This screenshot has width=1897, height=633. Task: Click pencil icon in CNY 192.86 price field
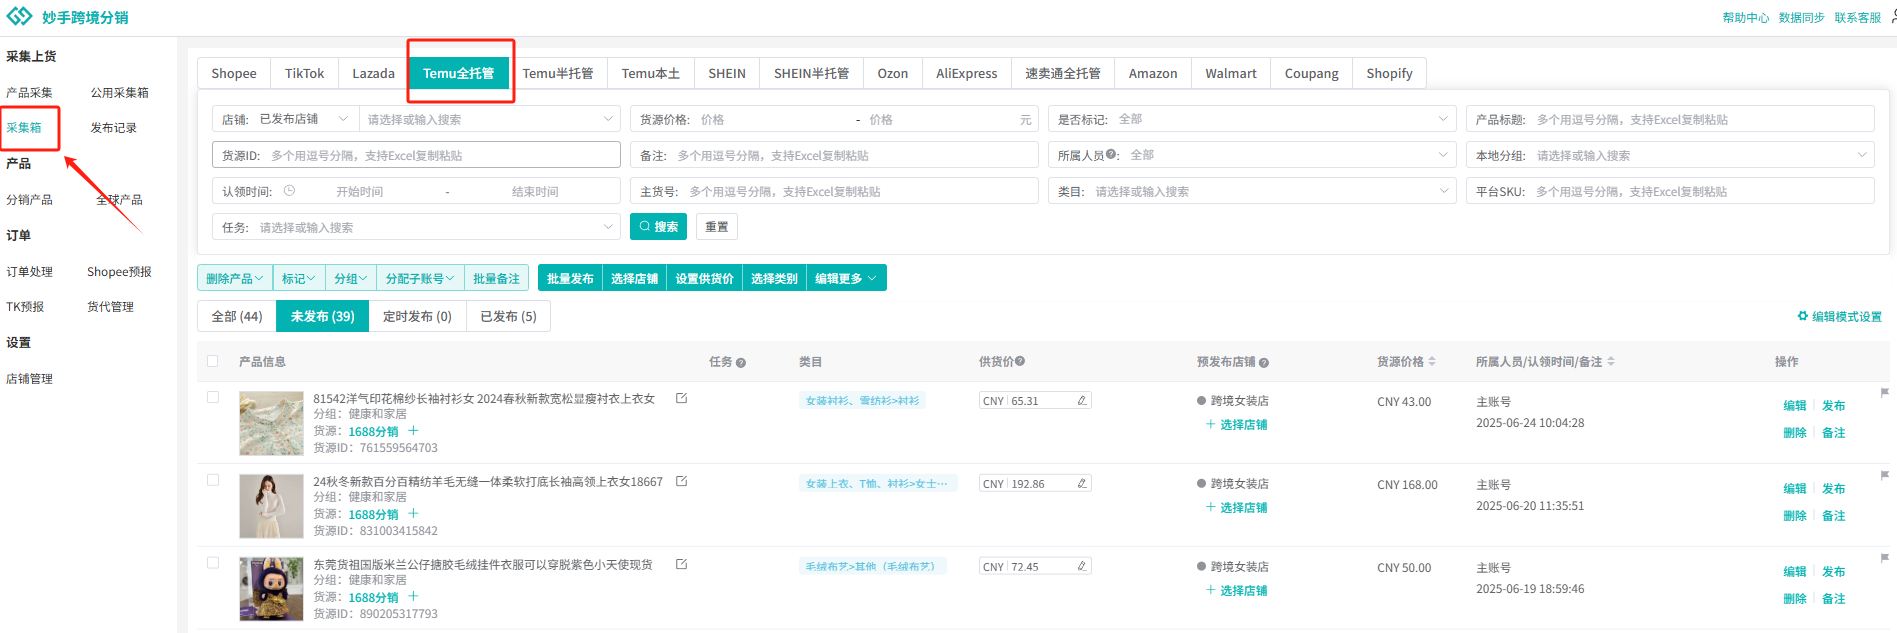point(1082,483)
